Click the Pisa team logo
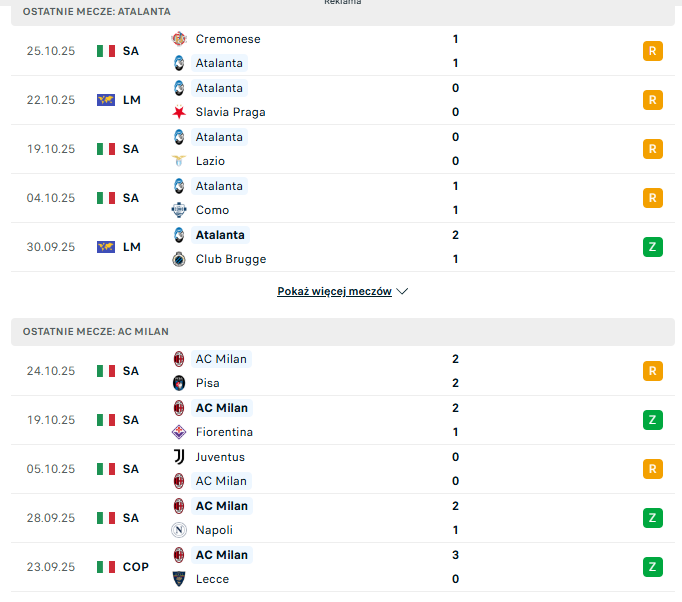Screen dimensions: 682x602 click(x=179, y=383)
